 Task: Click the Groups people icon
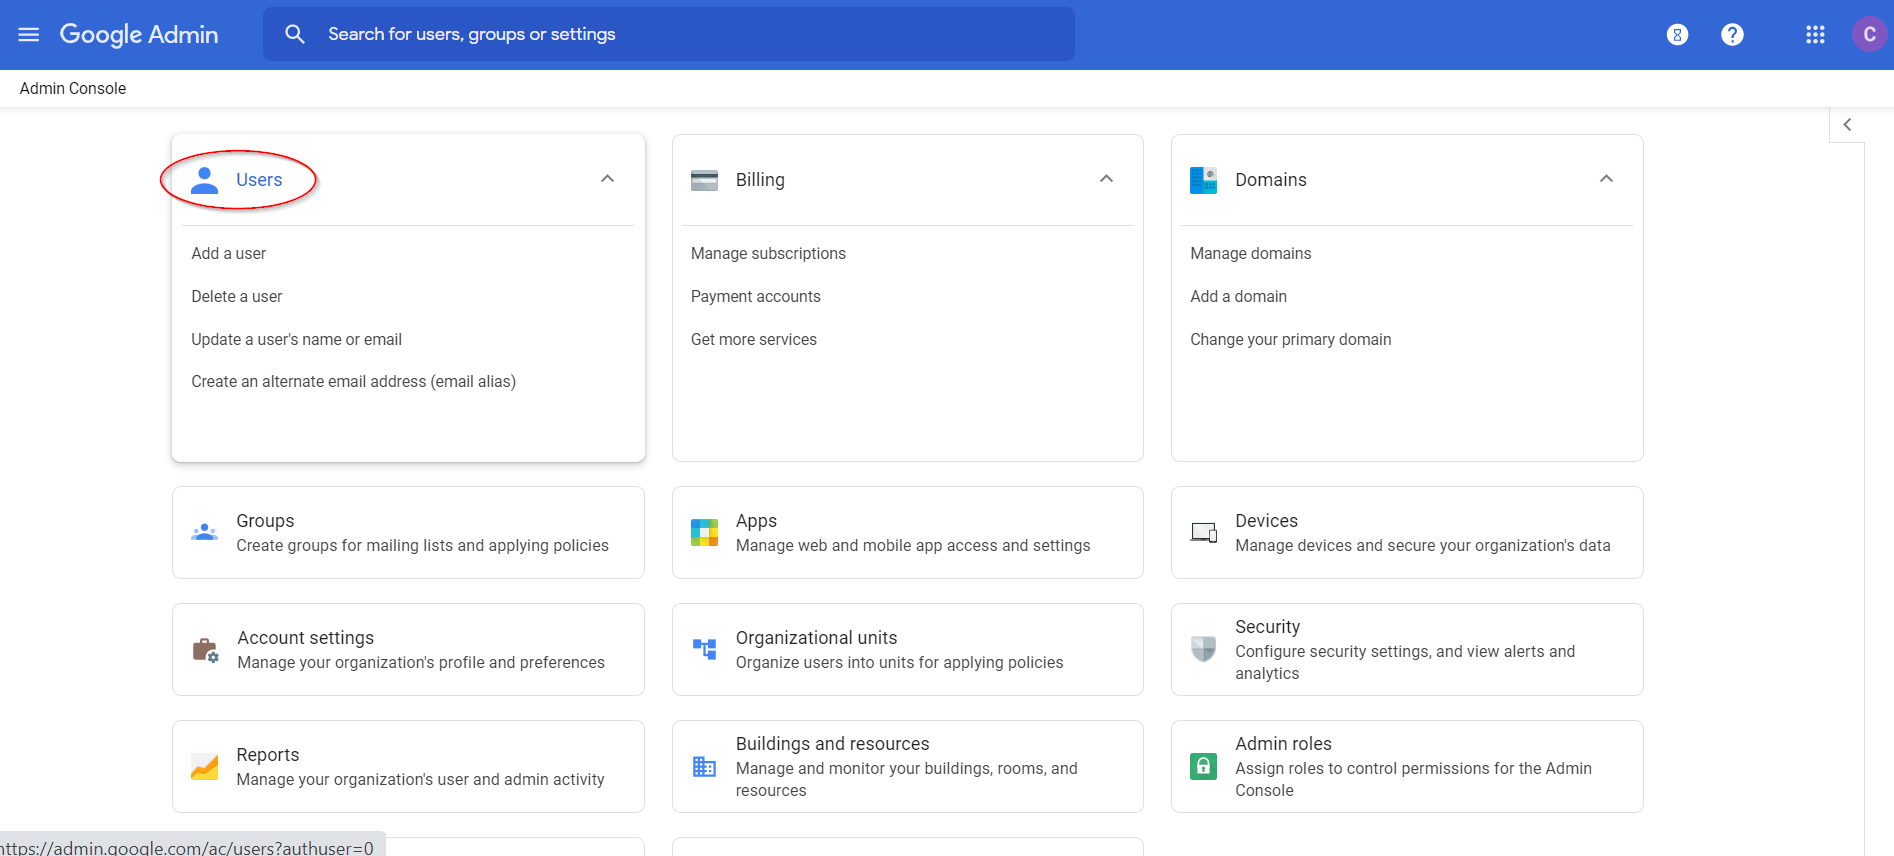[x=204, y=532]
